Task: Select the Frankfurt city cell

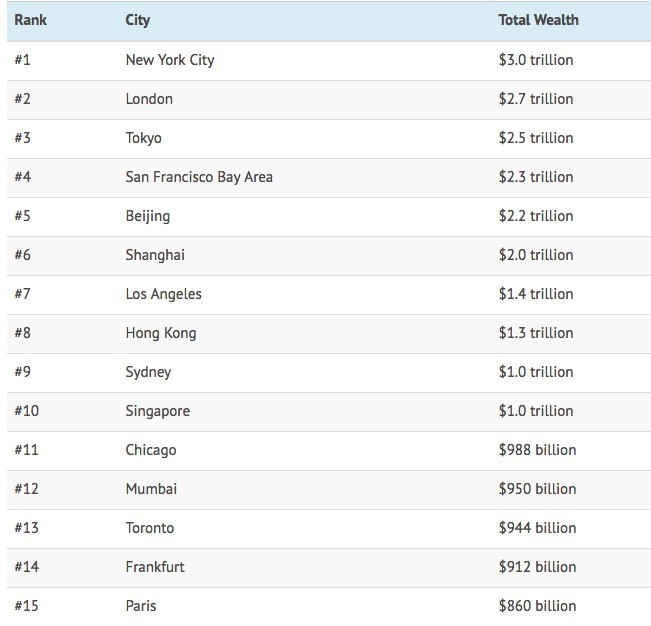Action: 155,567
